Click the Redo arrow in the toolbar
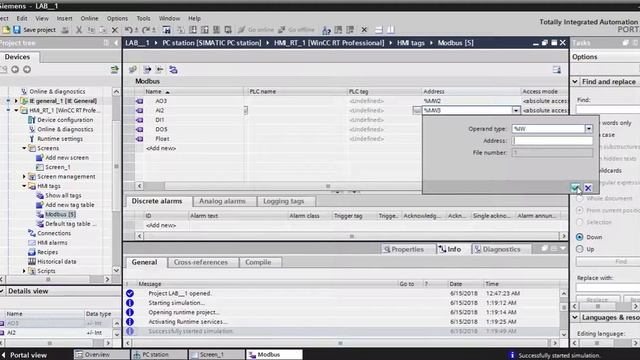This screenshot has height=360, width=640. [146, 30]
